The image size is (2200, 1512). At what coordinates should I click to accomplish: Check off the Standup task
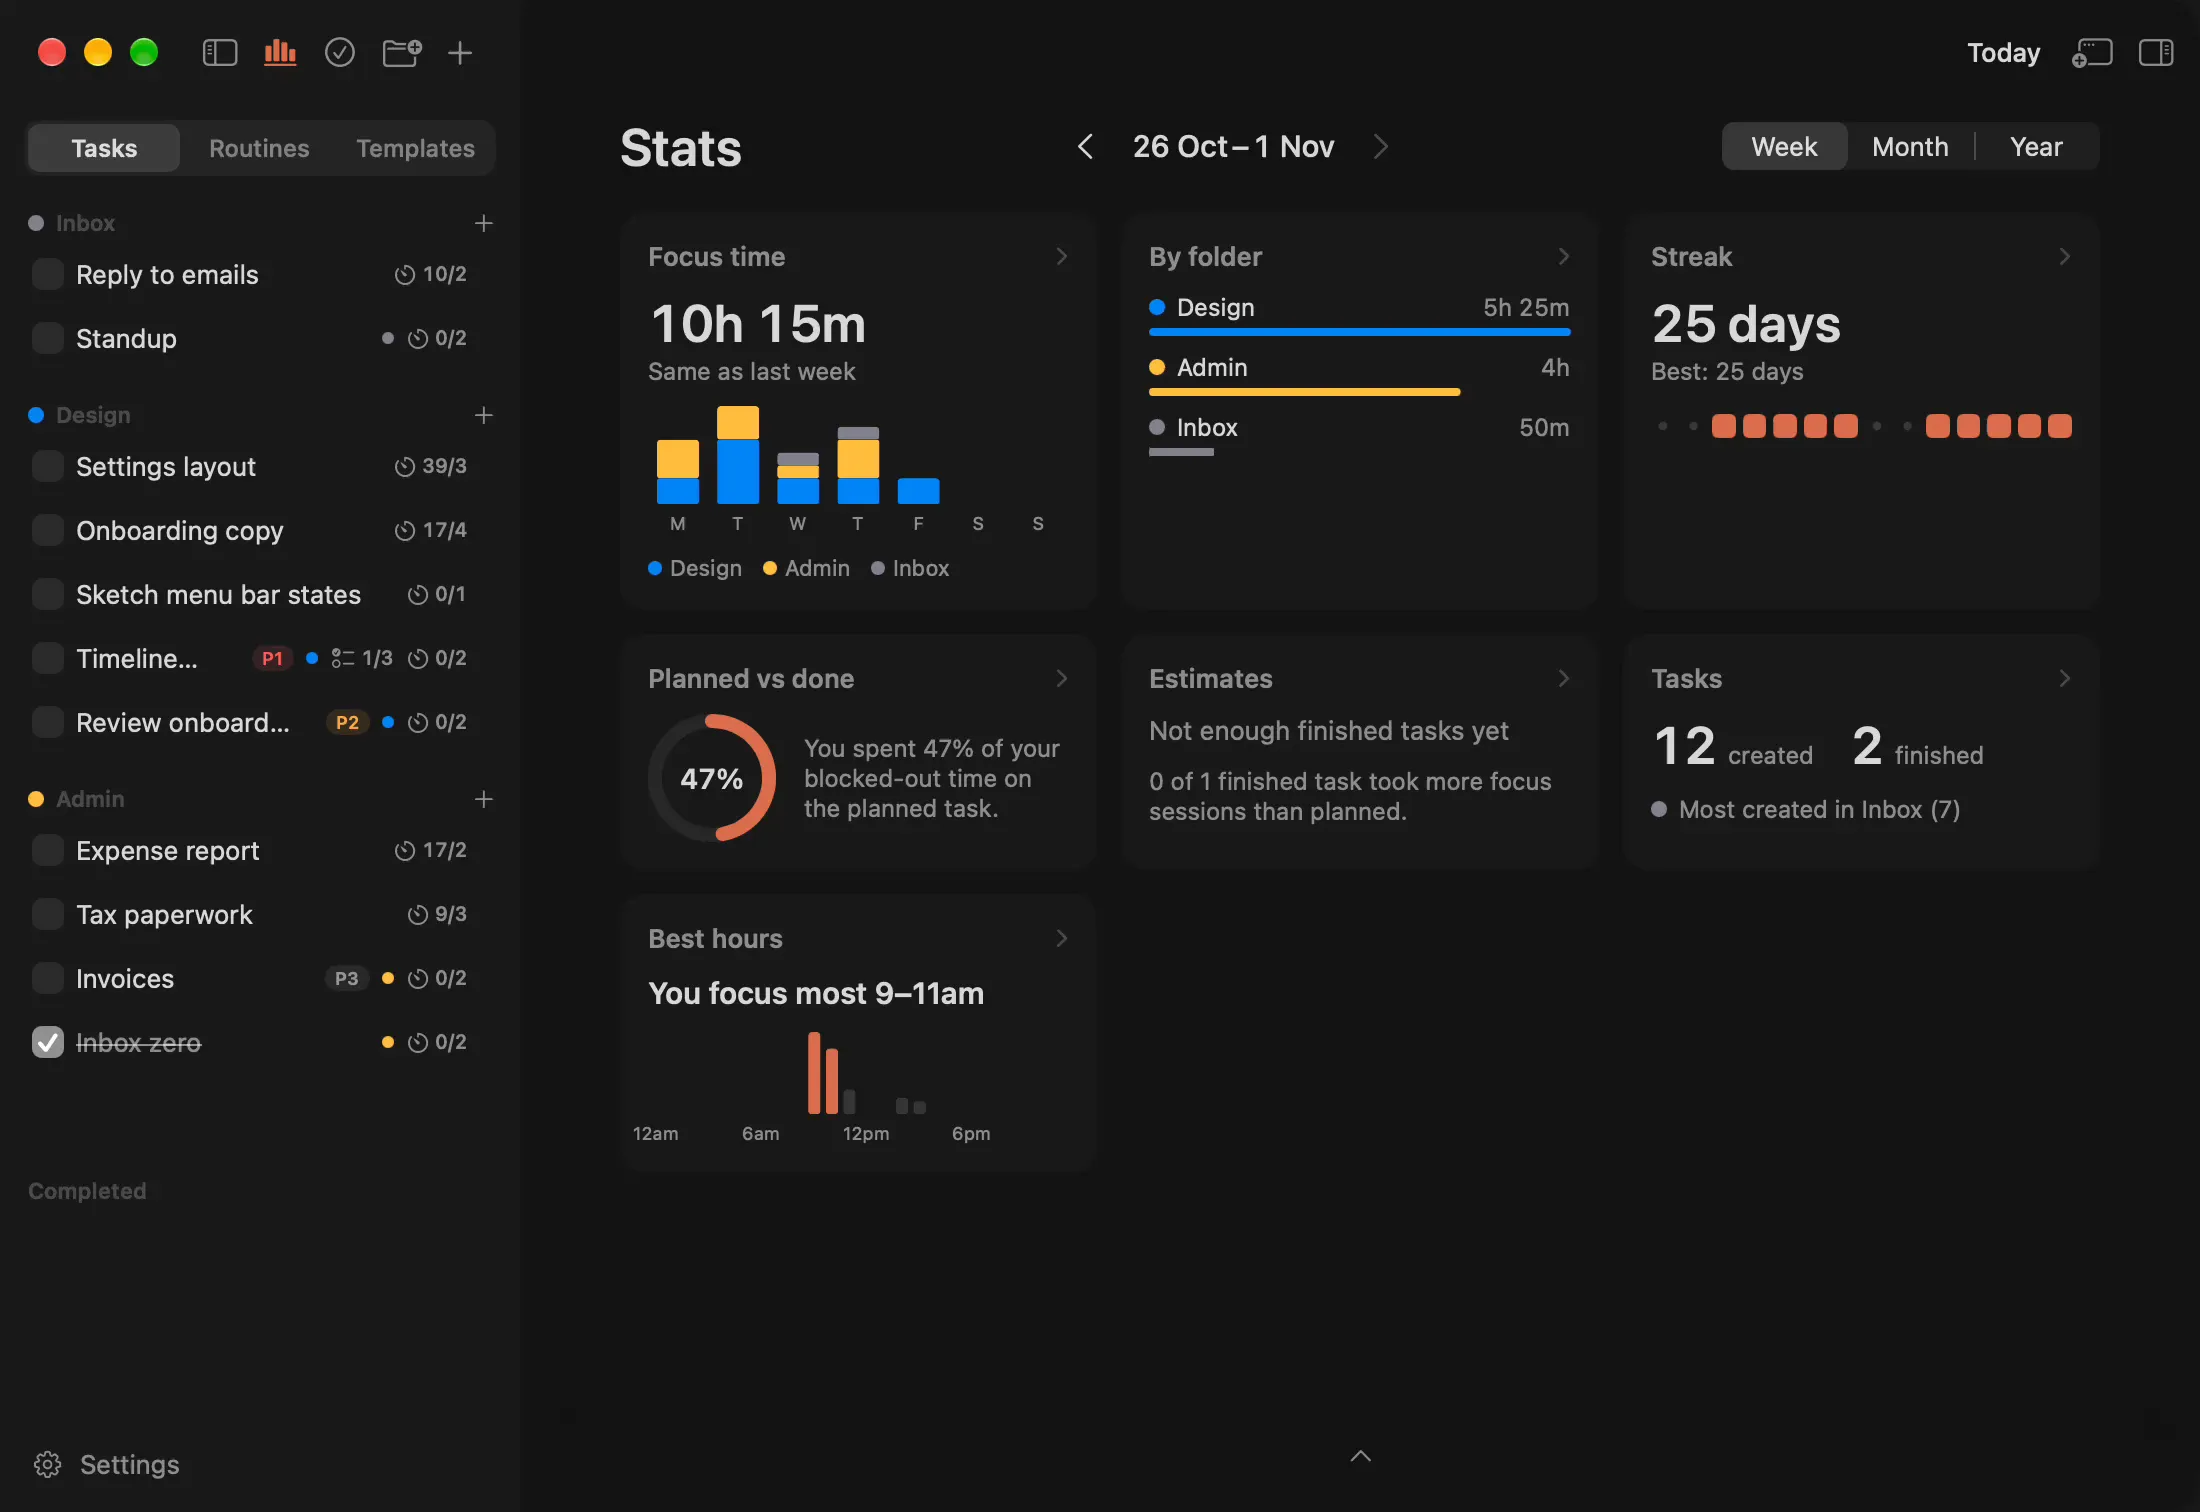[48, 338]
